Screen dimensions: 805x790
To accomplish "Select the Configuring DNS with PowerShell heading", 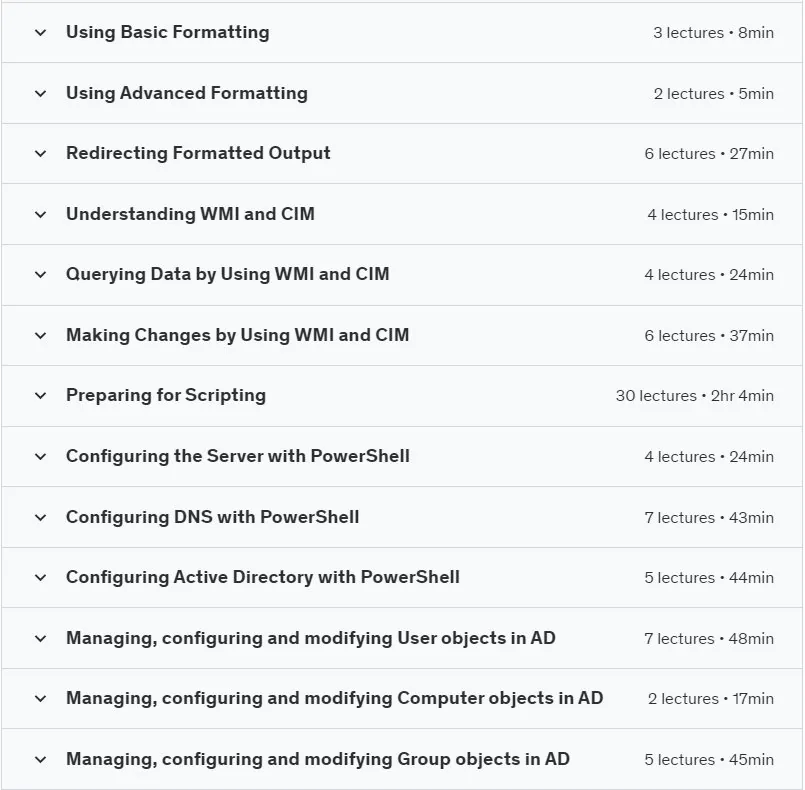I will (213, 517).
